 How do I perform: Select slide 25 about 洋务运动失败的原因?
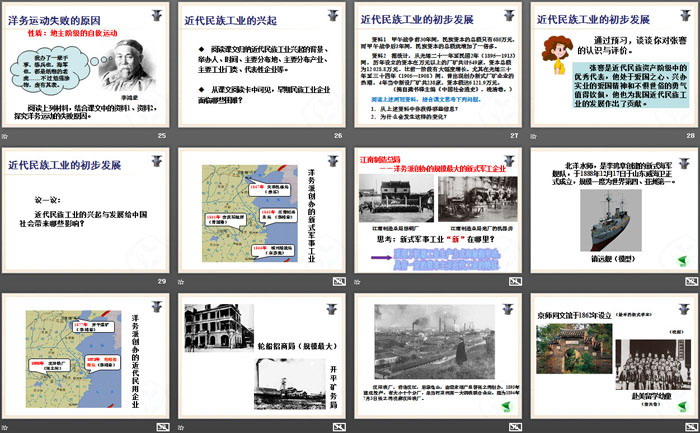click(x=86, y=65)
